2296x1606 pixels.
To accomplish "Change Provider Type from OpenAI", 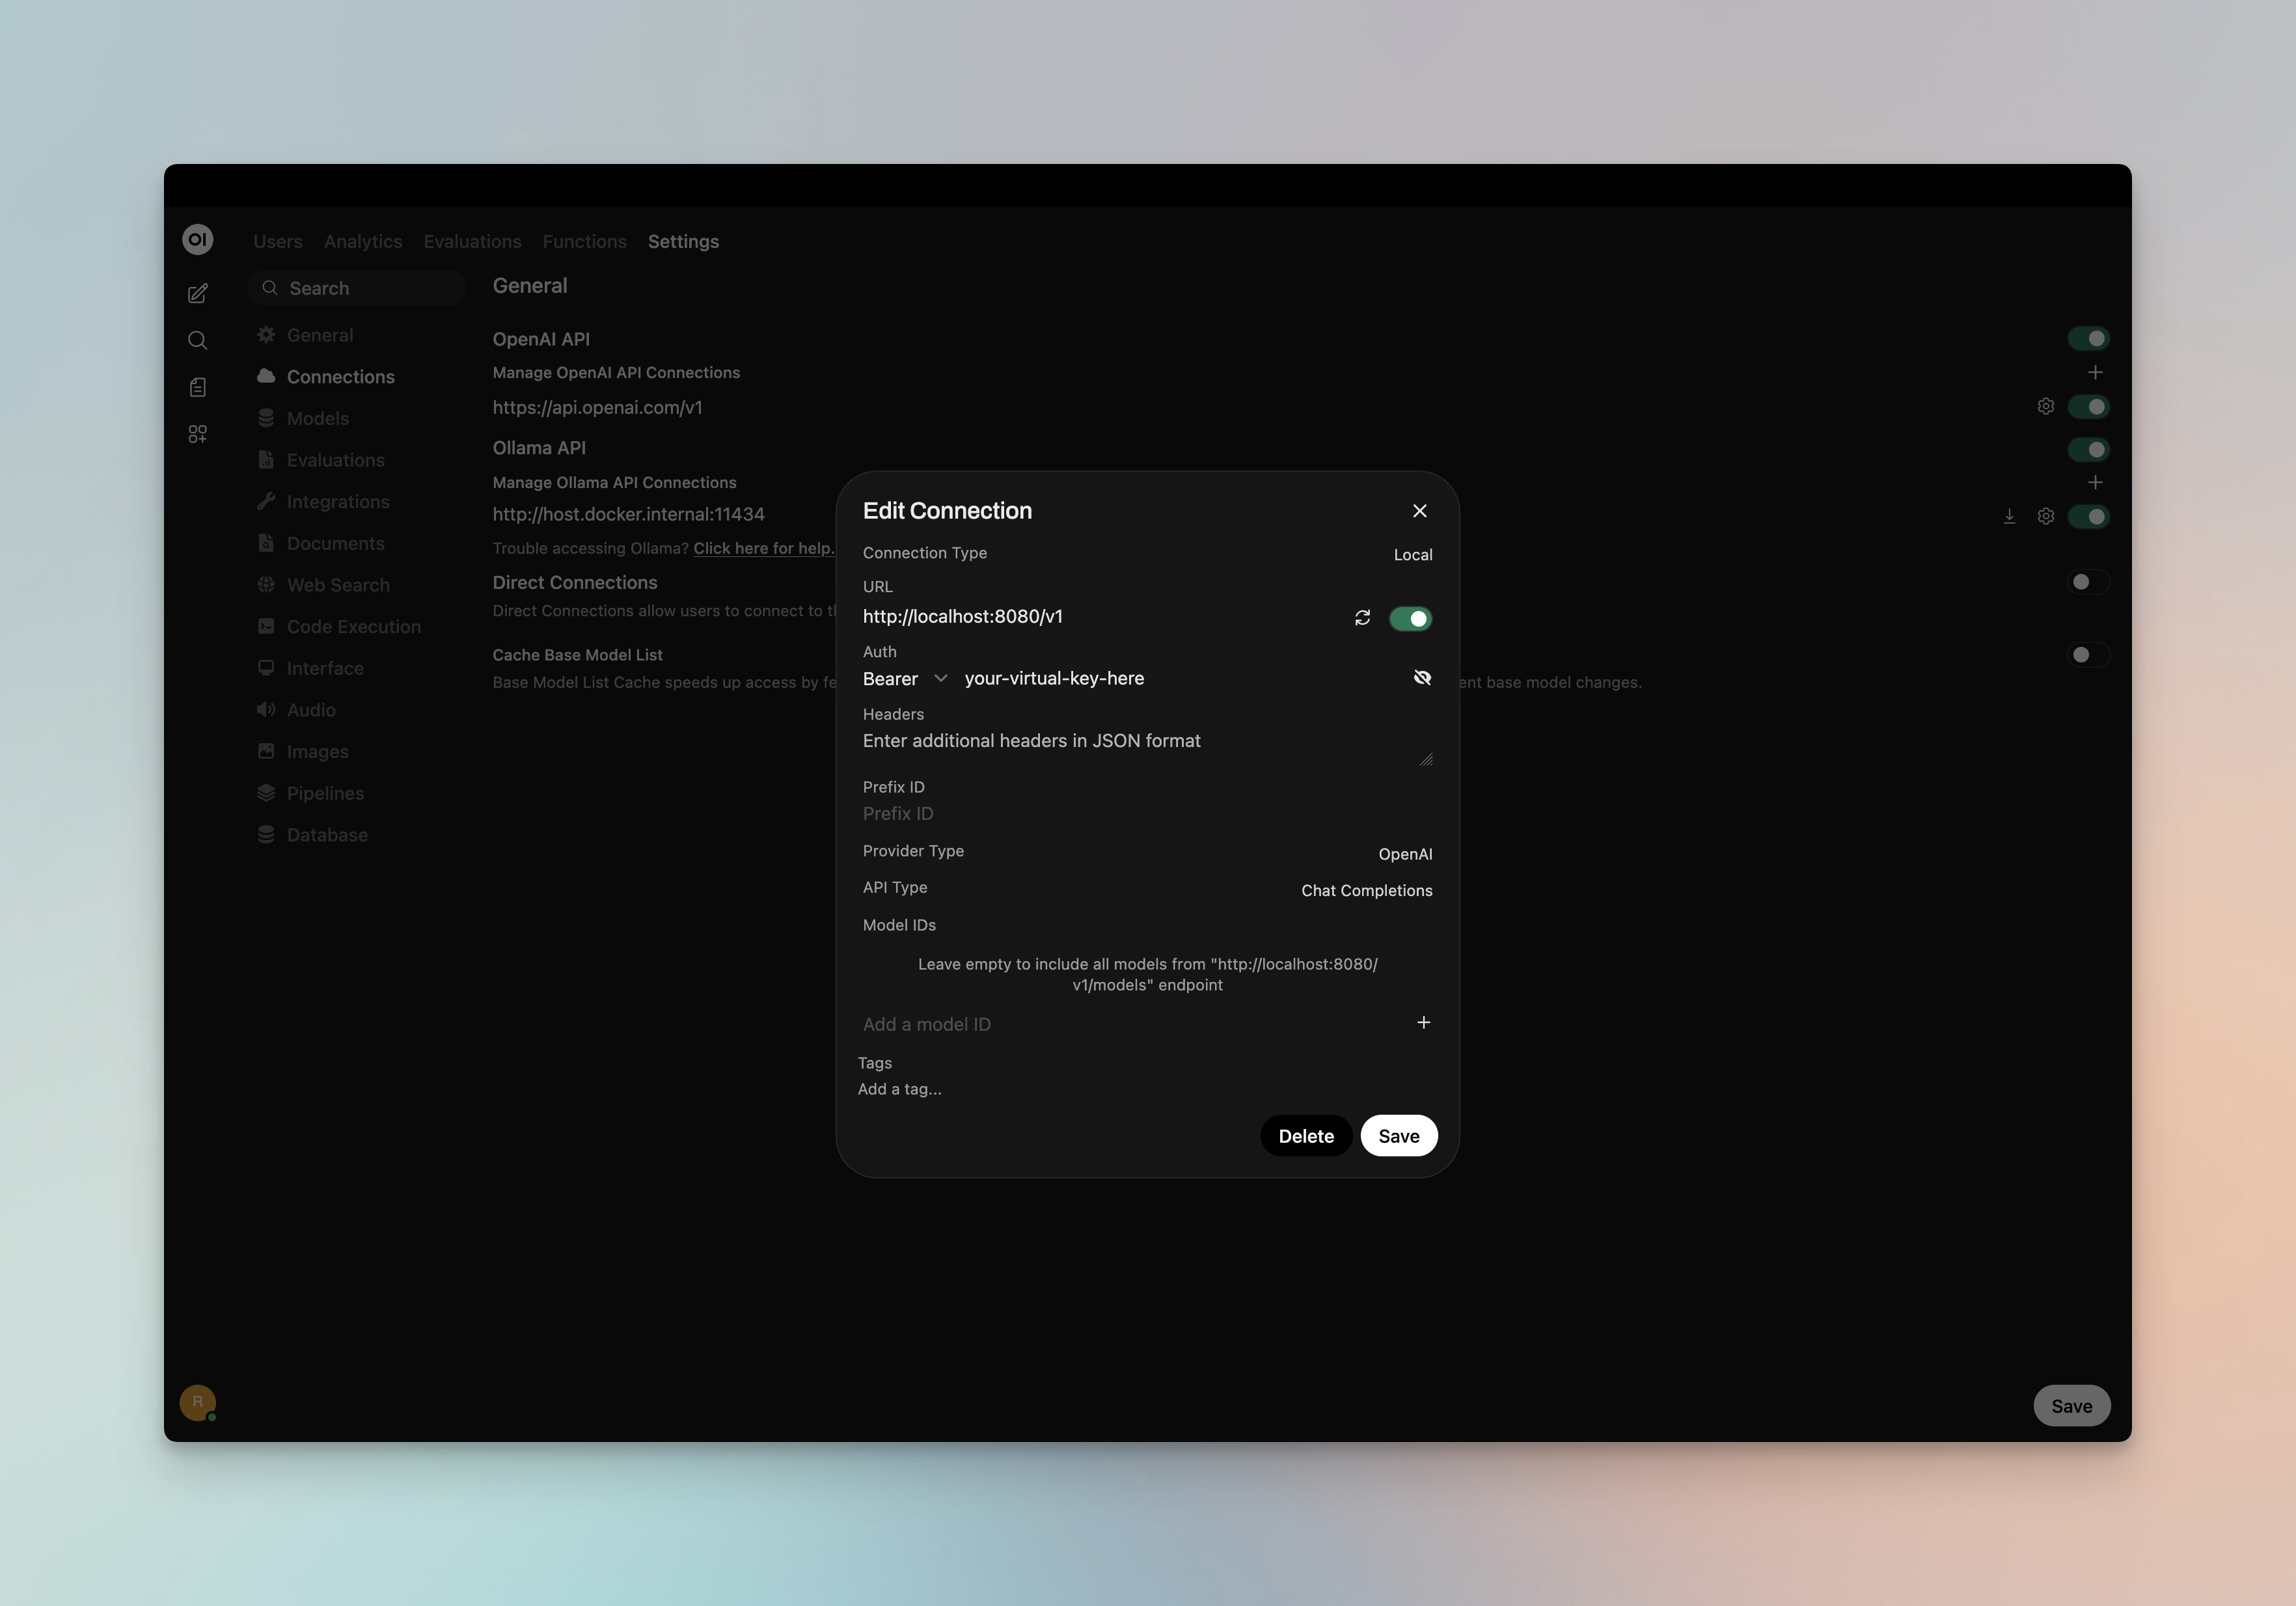I will click(x=1405, y=853).
